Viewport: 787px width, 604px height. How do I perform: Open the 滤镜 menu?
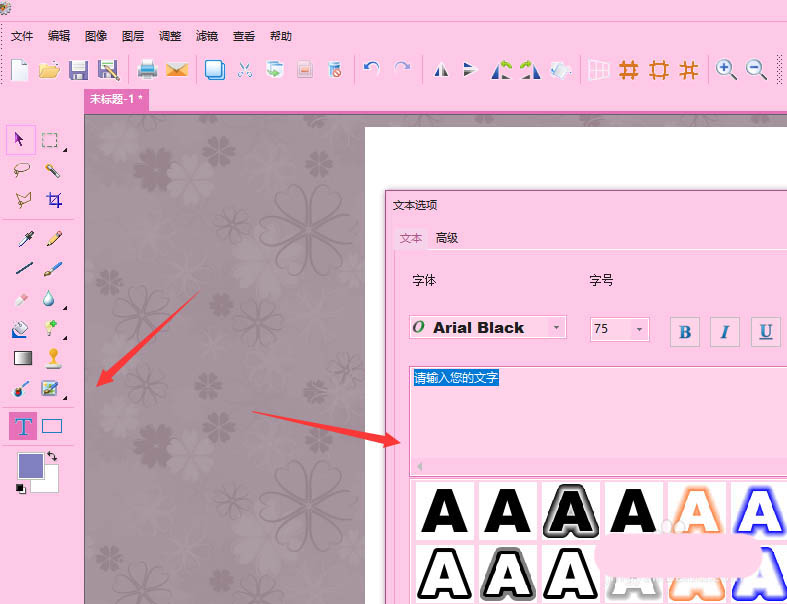(207, 36)
